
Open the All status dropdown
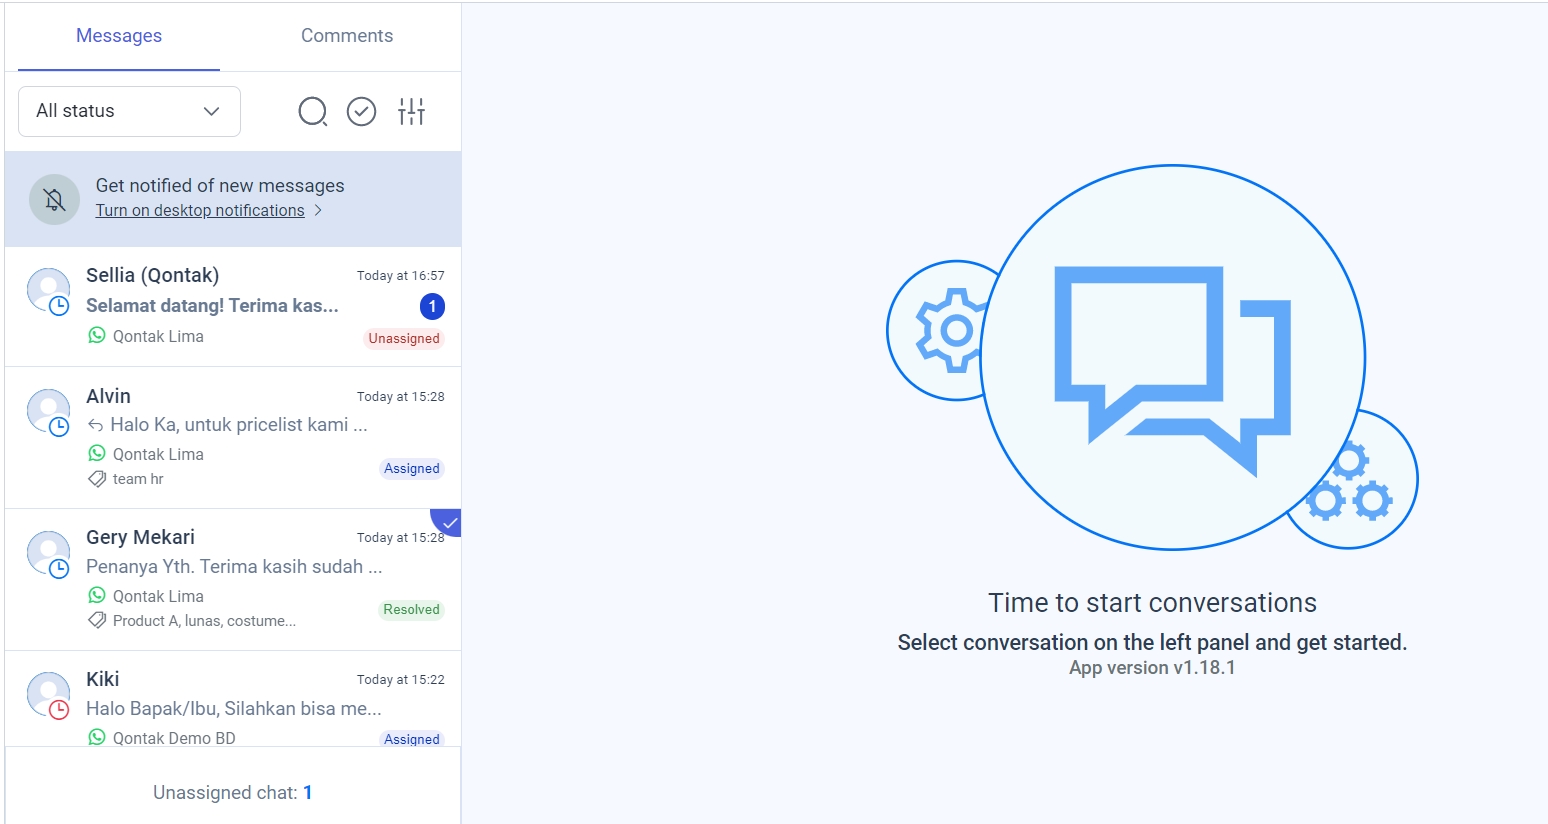point(129,111)
